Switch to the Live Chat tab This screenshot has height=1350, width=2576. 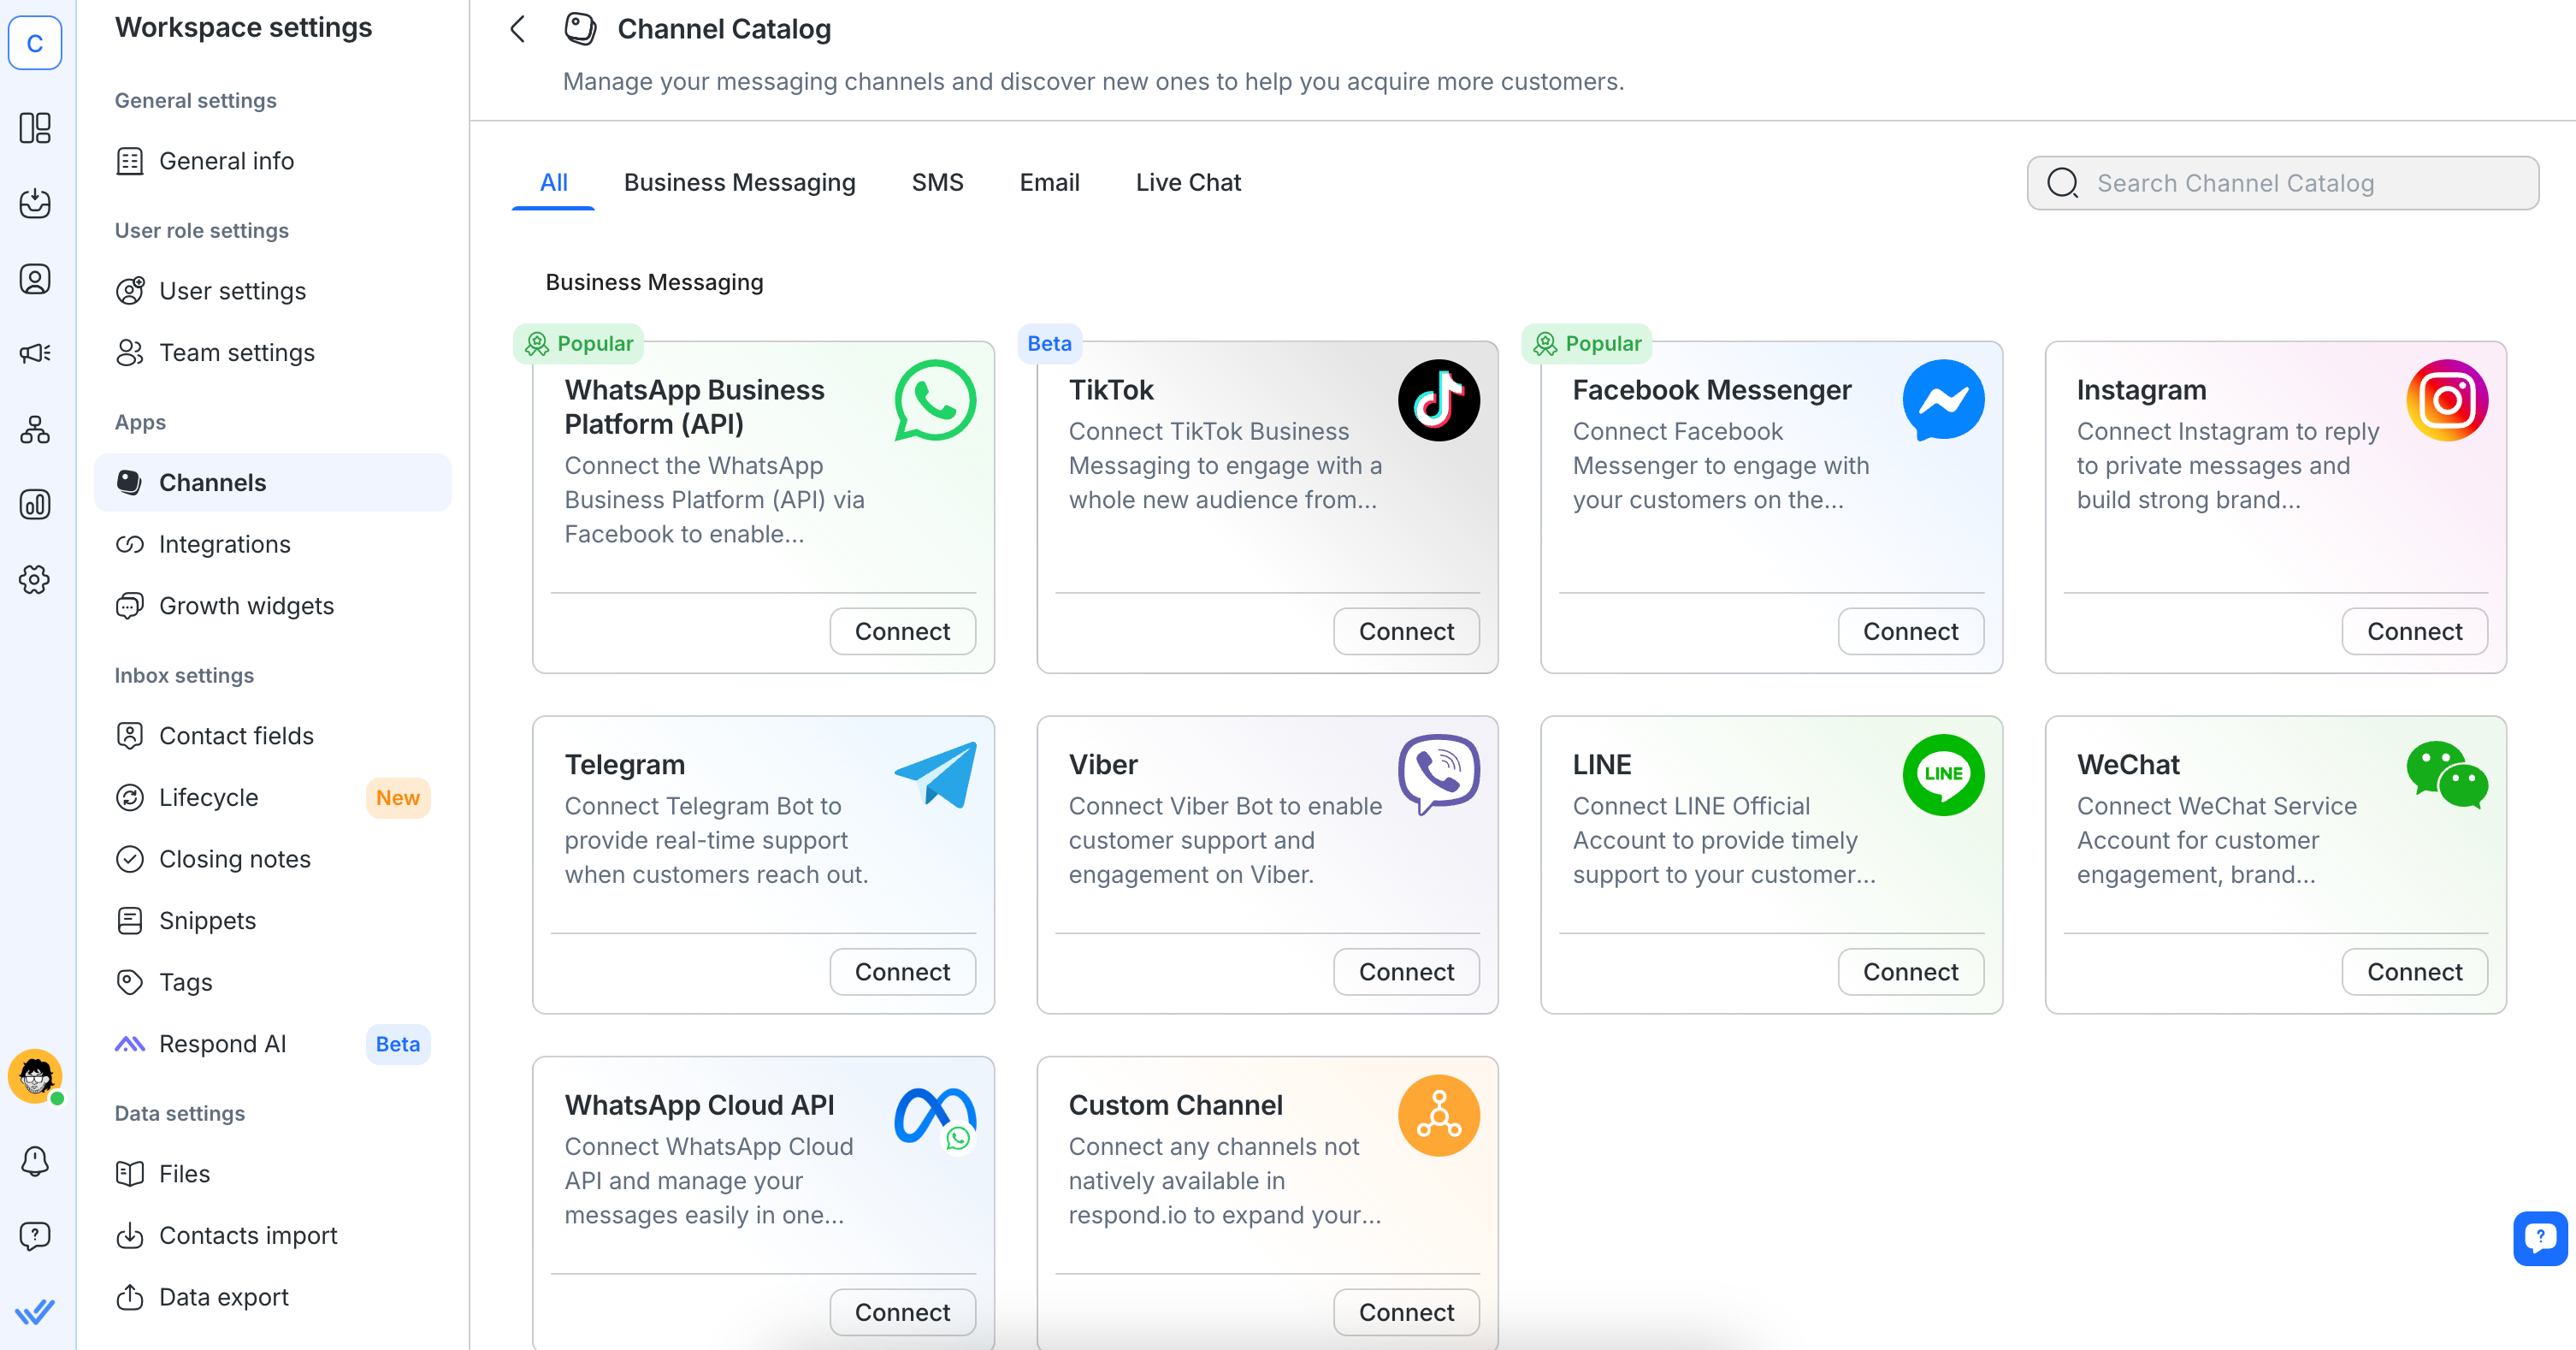1188,182
